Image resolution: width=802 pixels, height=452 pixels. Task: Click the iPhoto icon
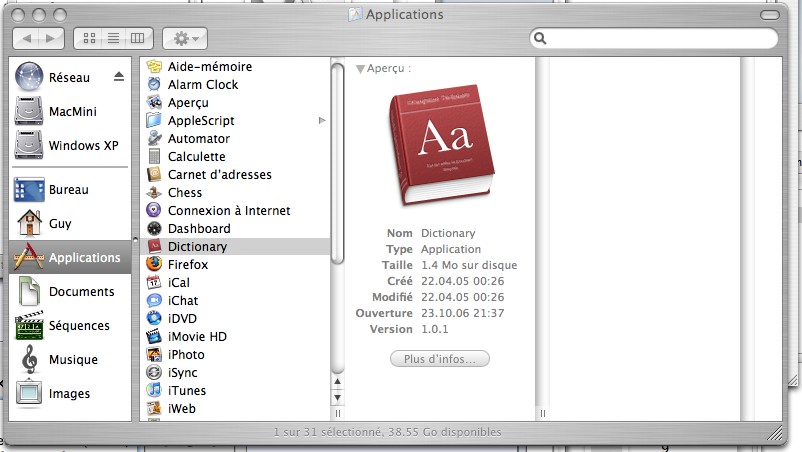154,354
